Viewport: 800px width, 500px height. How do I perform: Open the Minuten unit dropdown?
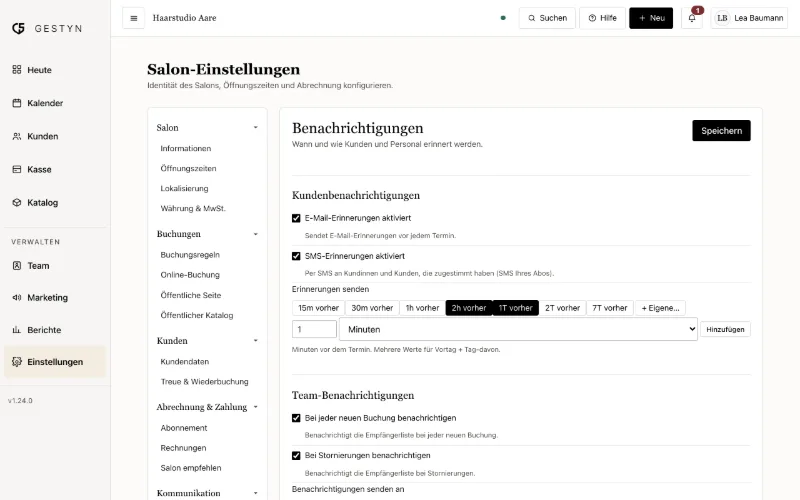click(518, 329)
